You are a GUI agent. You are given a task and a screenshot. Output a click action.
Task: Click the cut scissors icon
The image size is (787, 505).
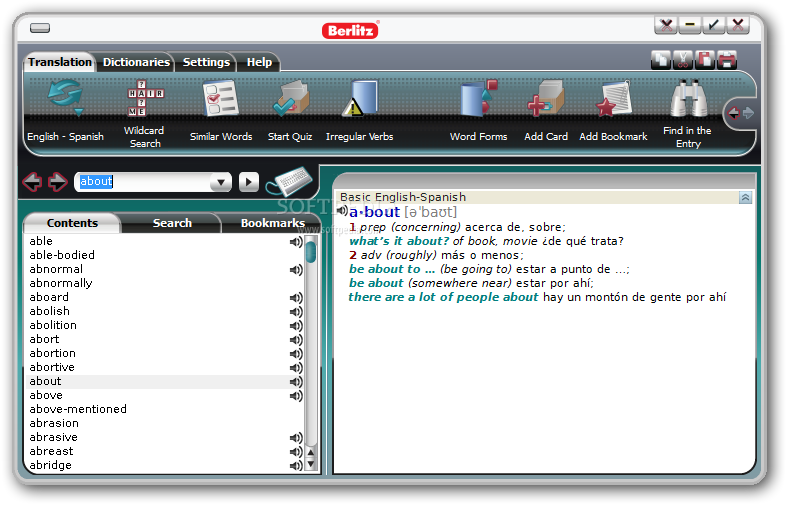click(x=683, y=60)
